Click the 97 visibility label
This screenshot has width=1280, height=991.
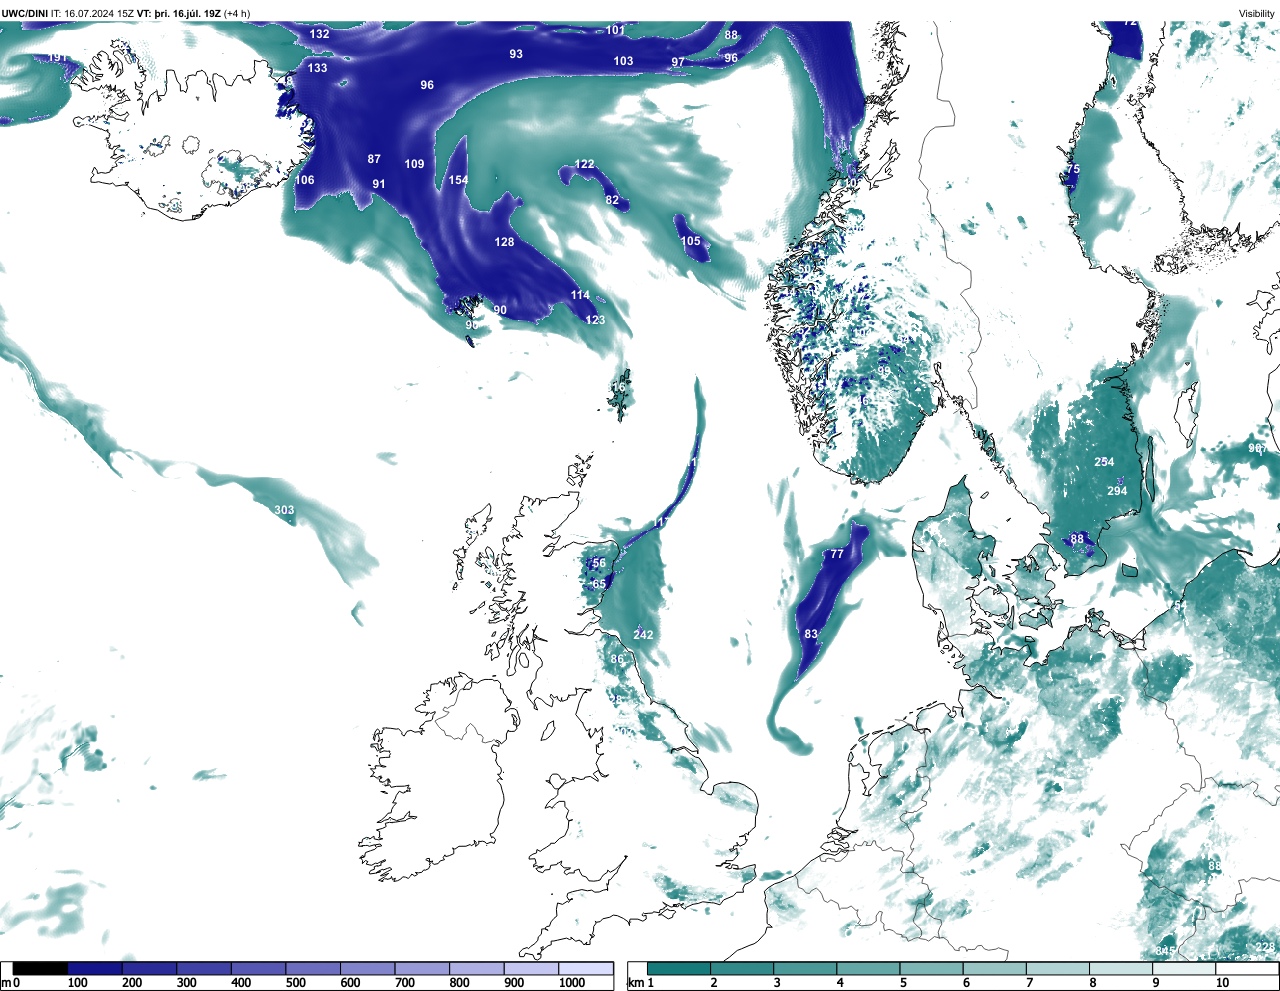pyautogui.click(x=678, y=62)
